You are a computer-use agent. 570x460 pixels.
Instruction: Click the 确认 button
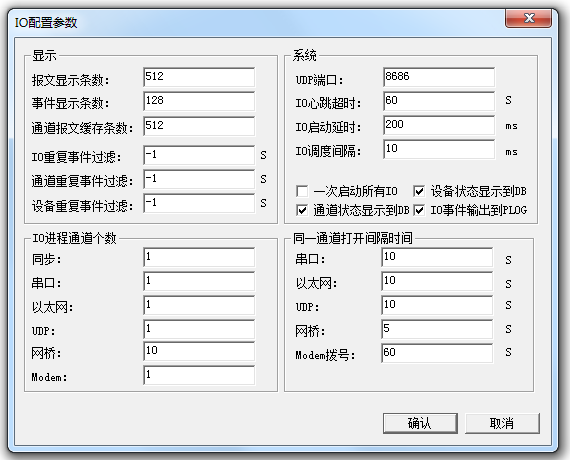[x=420, y=423]
